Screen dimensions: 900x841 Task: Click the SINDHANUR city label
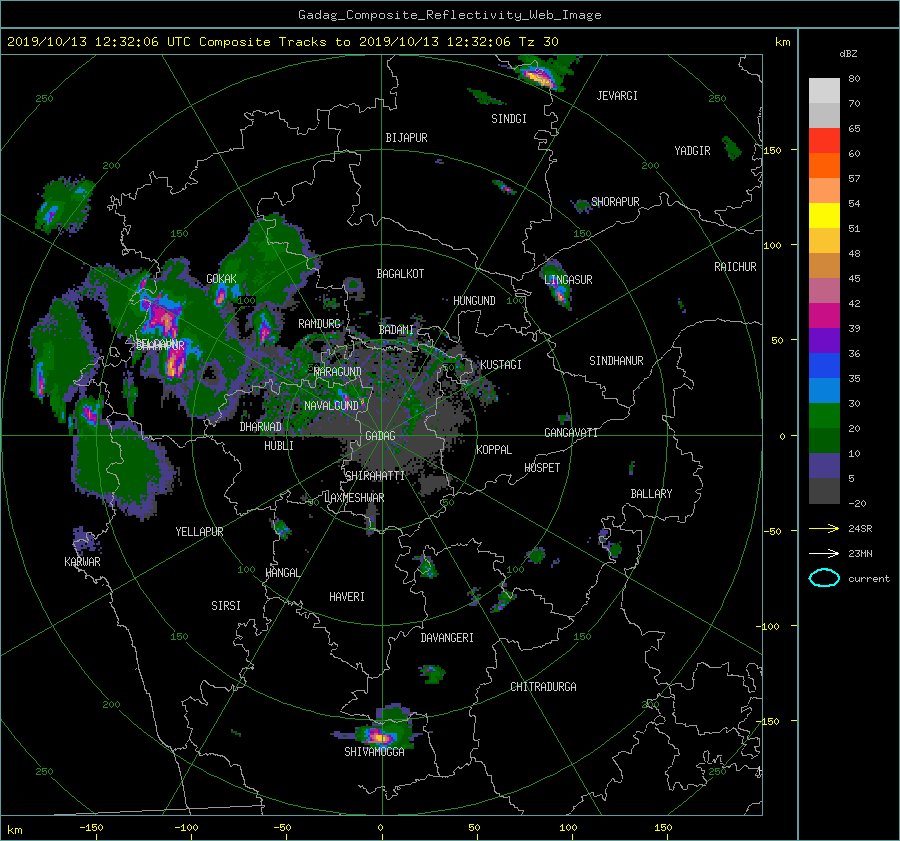tap(616, 361)
